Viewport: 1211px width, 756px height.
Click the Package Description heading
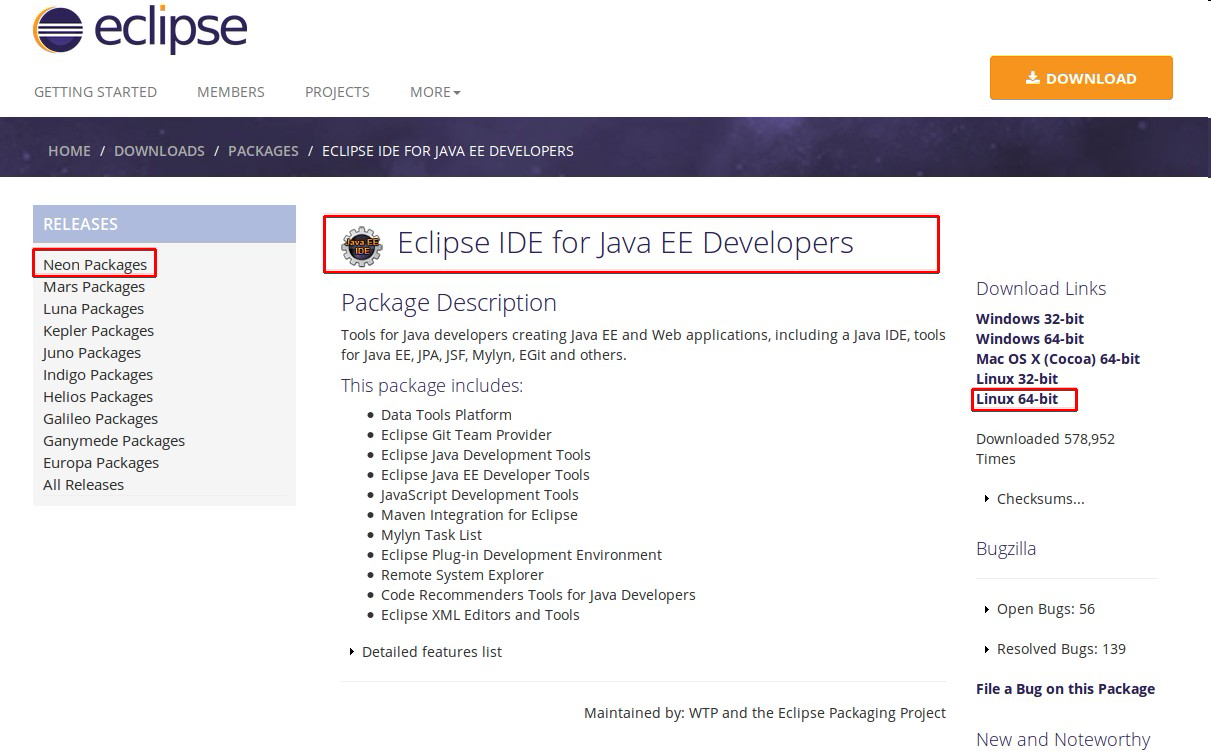point(449,303)
